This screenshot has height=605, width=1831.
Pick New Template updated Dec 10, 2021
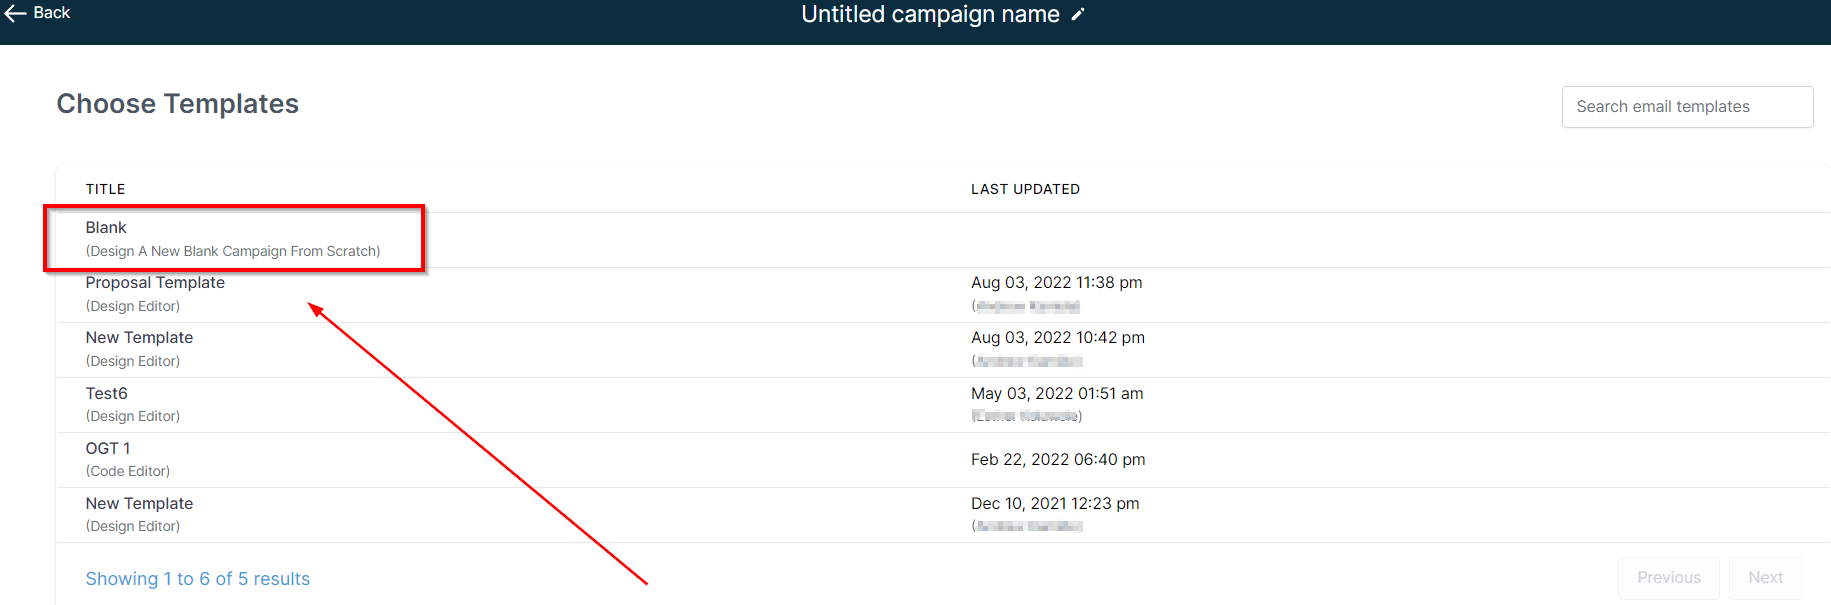coord(943,515)
